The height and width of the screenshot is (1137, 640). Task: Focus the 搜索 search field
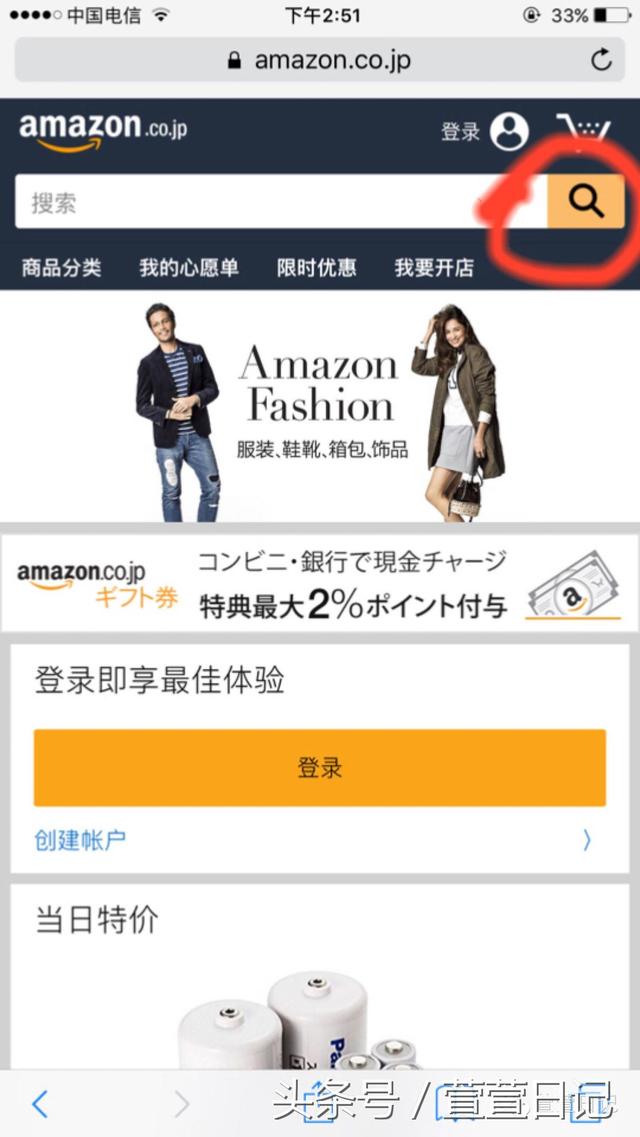tap(281, 201)
